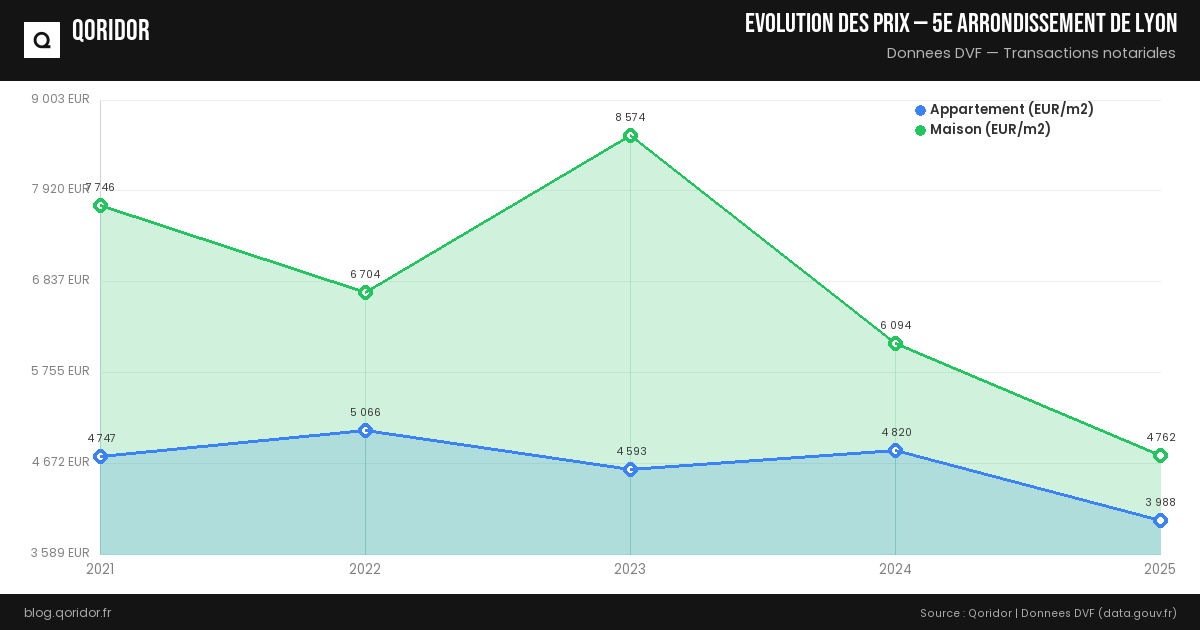The image size is (1200, 630).
Task: Click the 2023 x-axis label
Action: pos(630,569)
